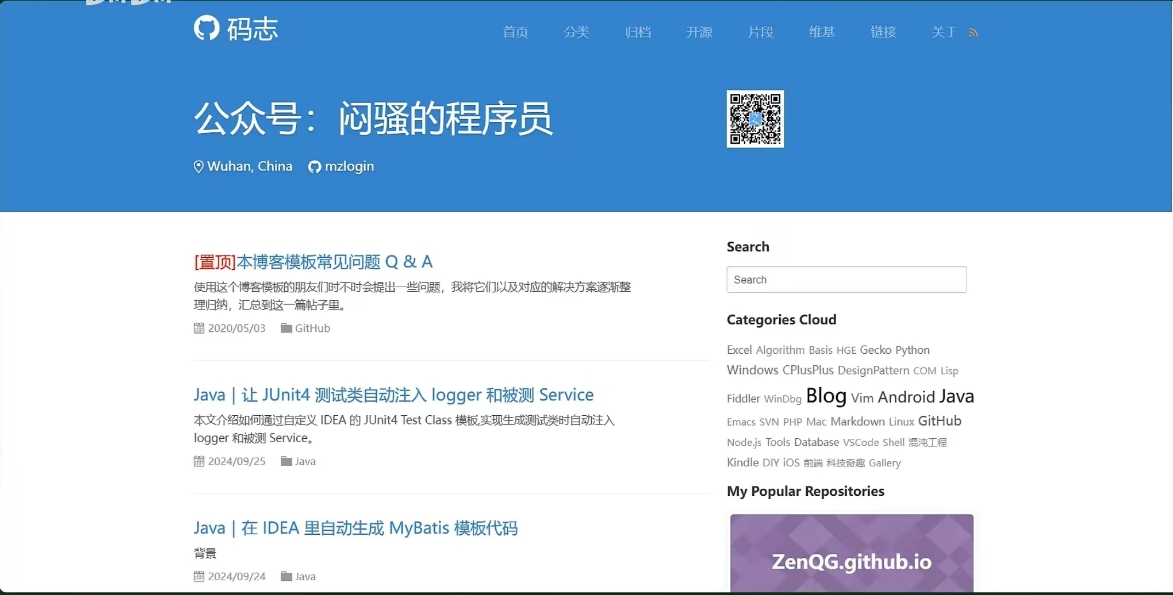Click calendar icon next to 2024/09/25
This screenshot has width=1173, height=595.
[199, 461]
